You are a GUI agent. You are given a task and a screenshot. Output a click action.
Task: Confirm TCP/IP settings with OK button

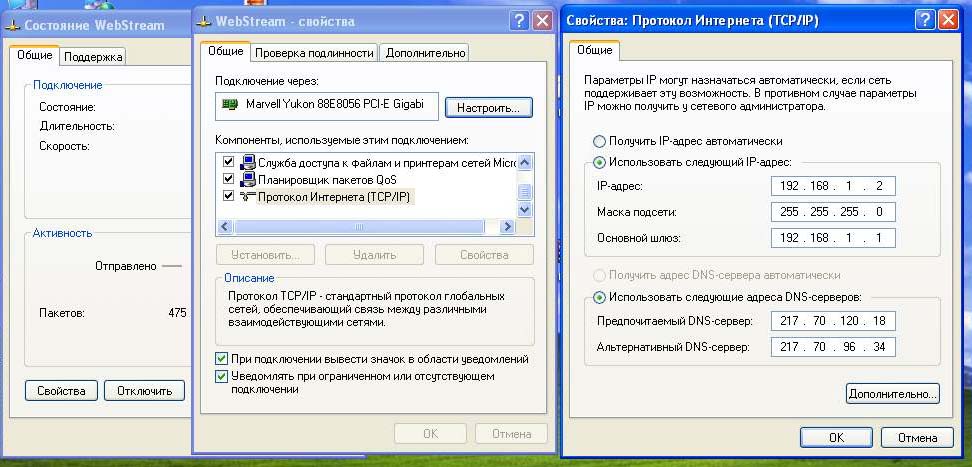tap(836, 438)
